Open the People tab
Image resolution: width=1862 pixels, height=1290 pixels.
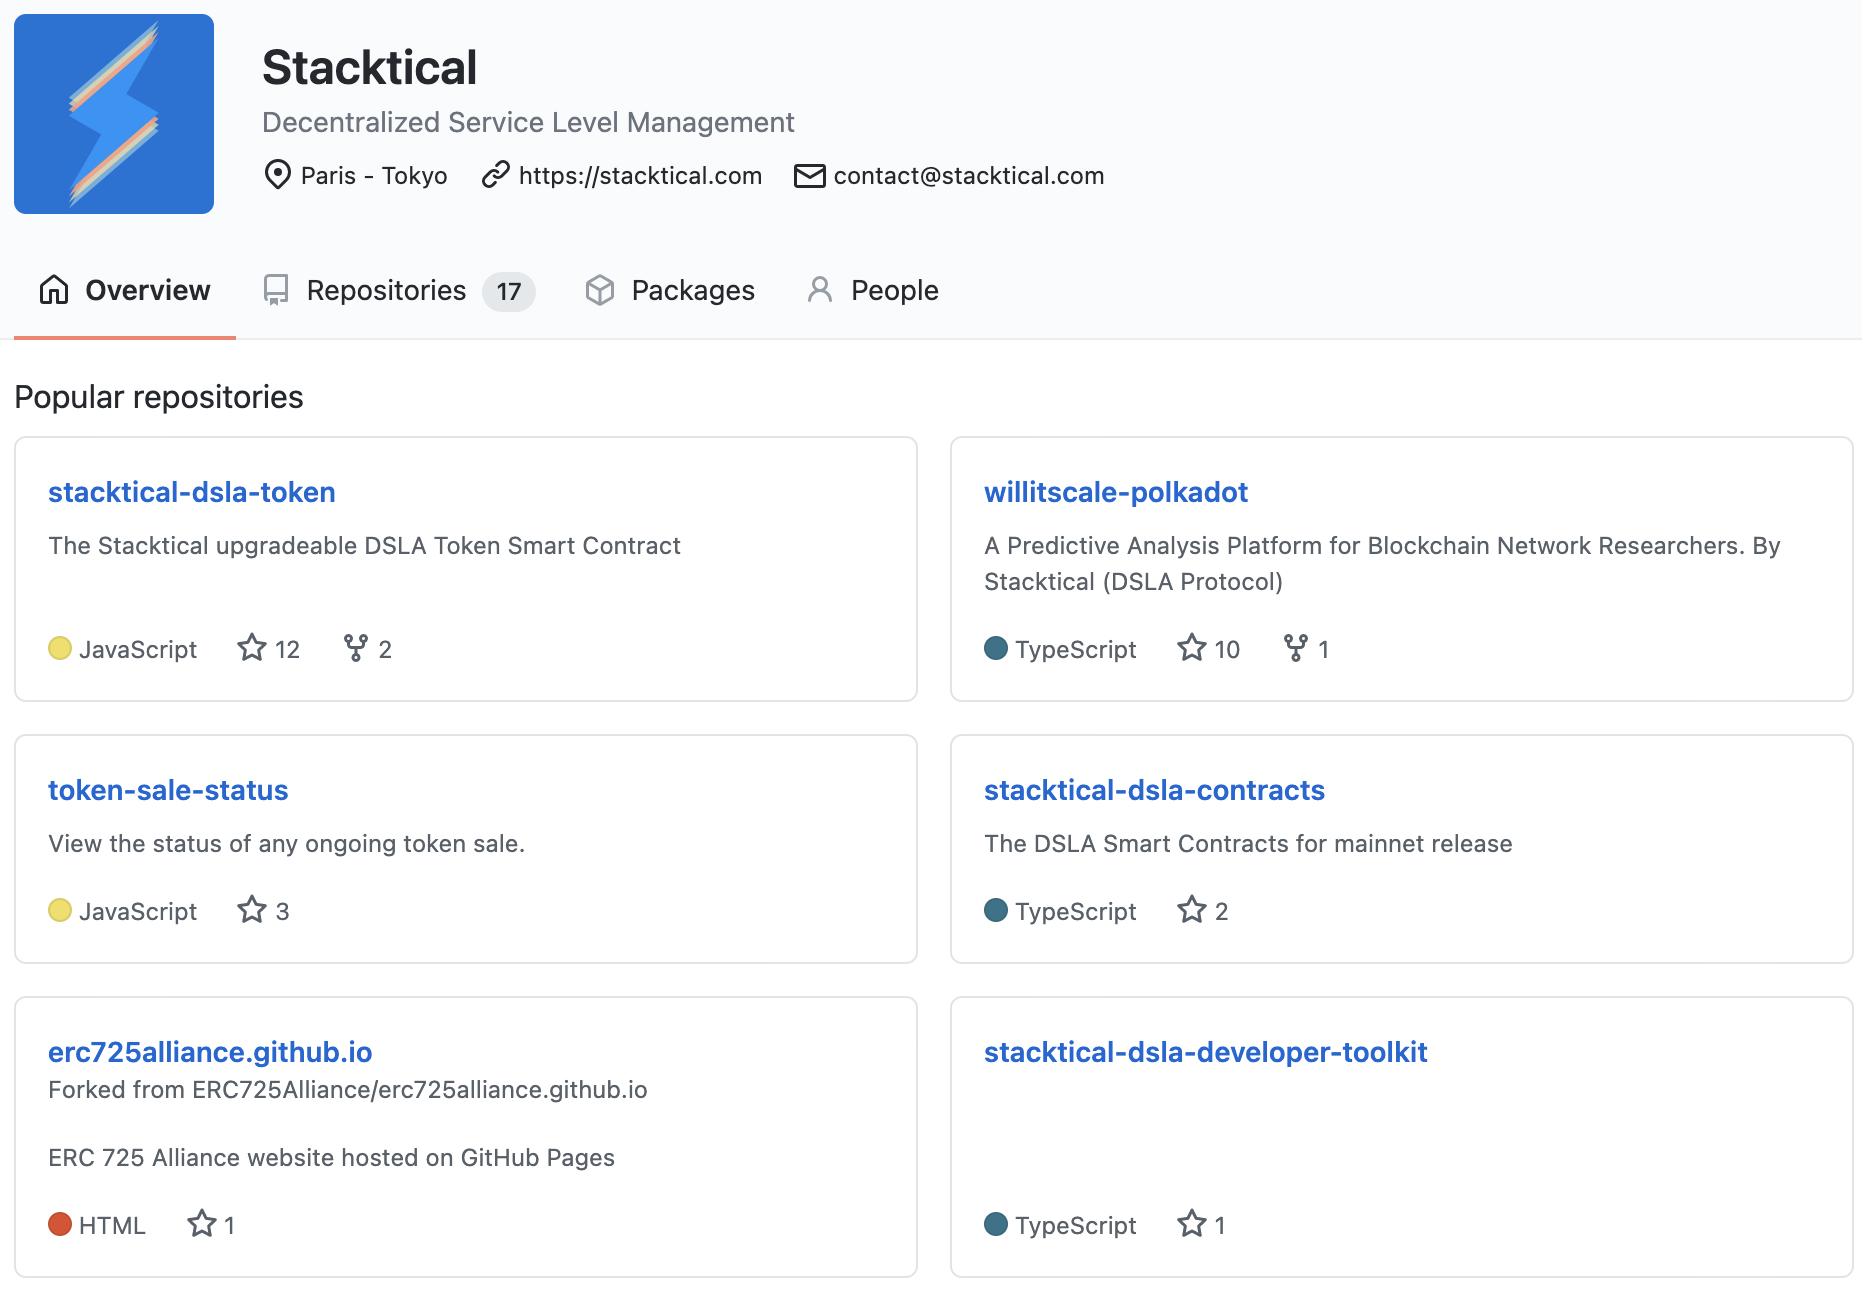point(873,290)
